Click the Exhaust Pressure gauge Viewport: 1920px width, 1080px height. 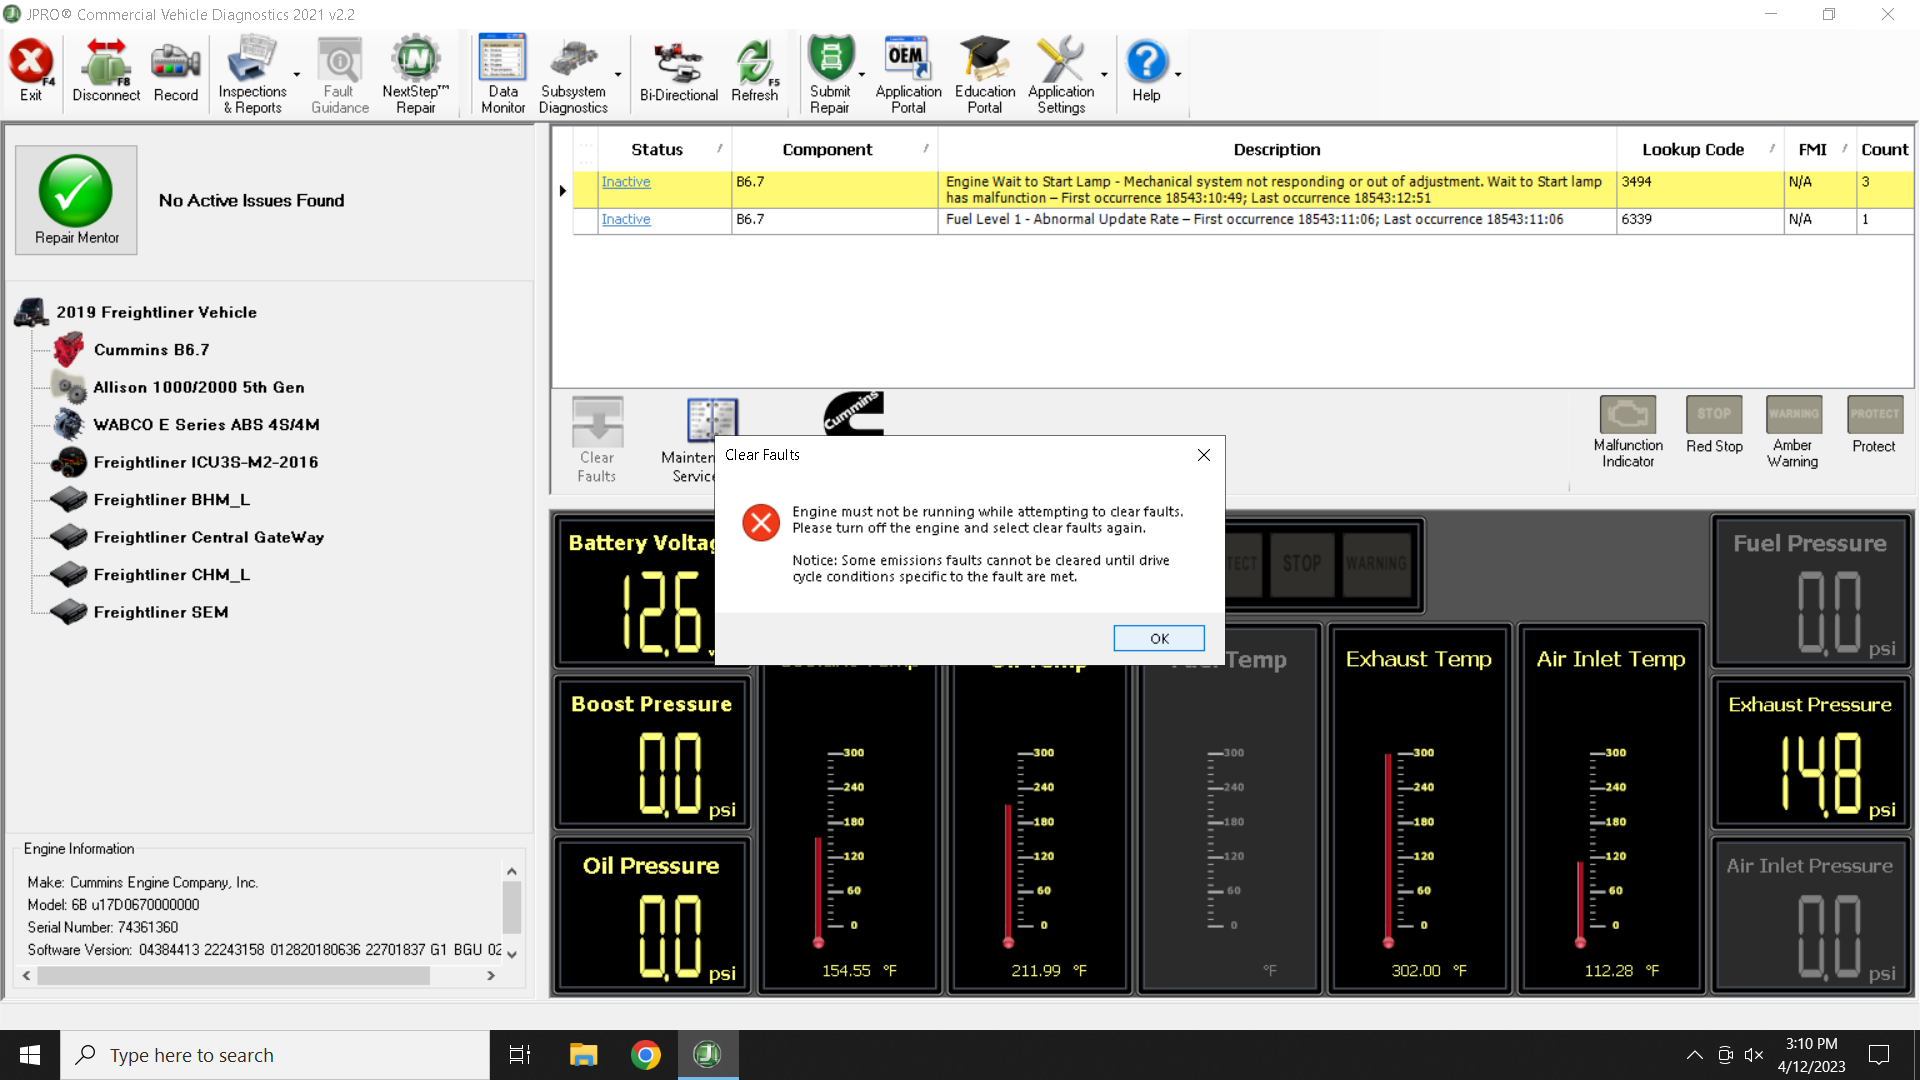click(1810, 754)
